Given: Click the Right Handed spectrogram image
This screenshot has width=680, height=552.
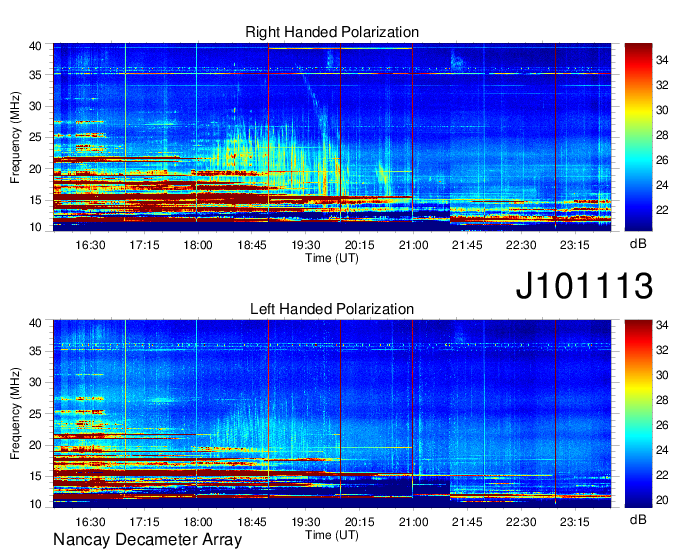Looking at the screenshot, I should 332,137.
